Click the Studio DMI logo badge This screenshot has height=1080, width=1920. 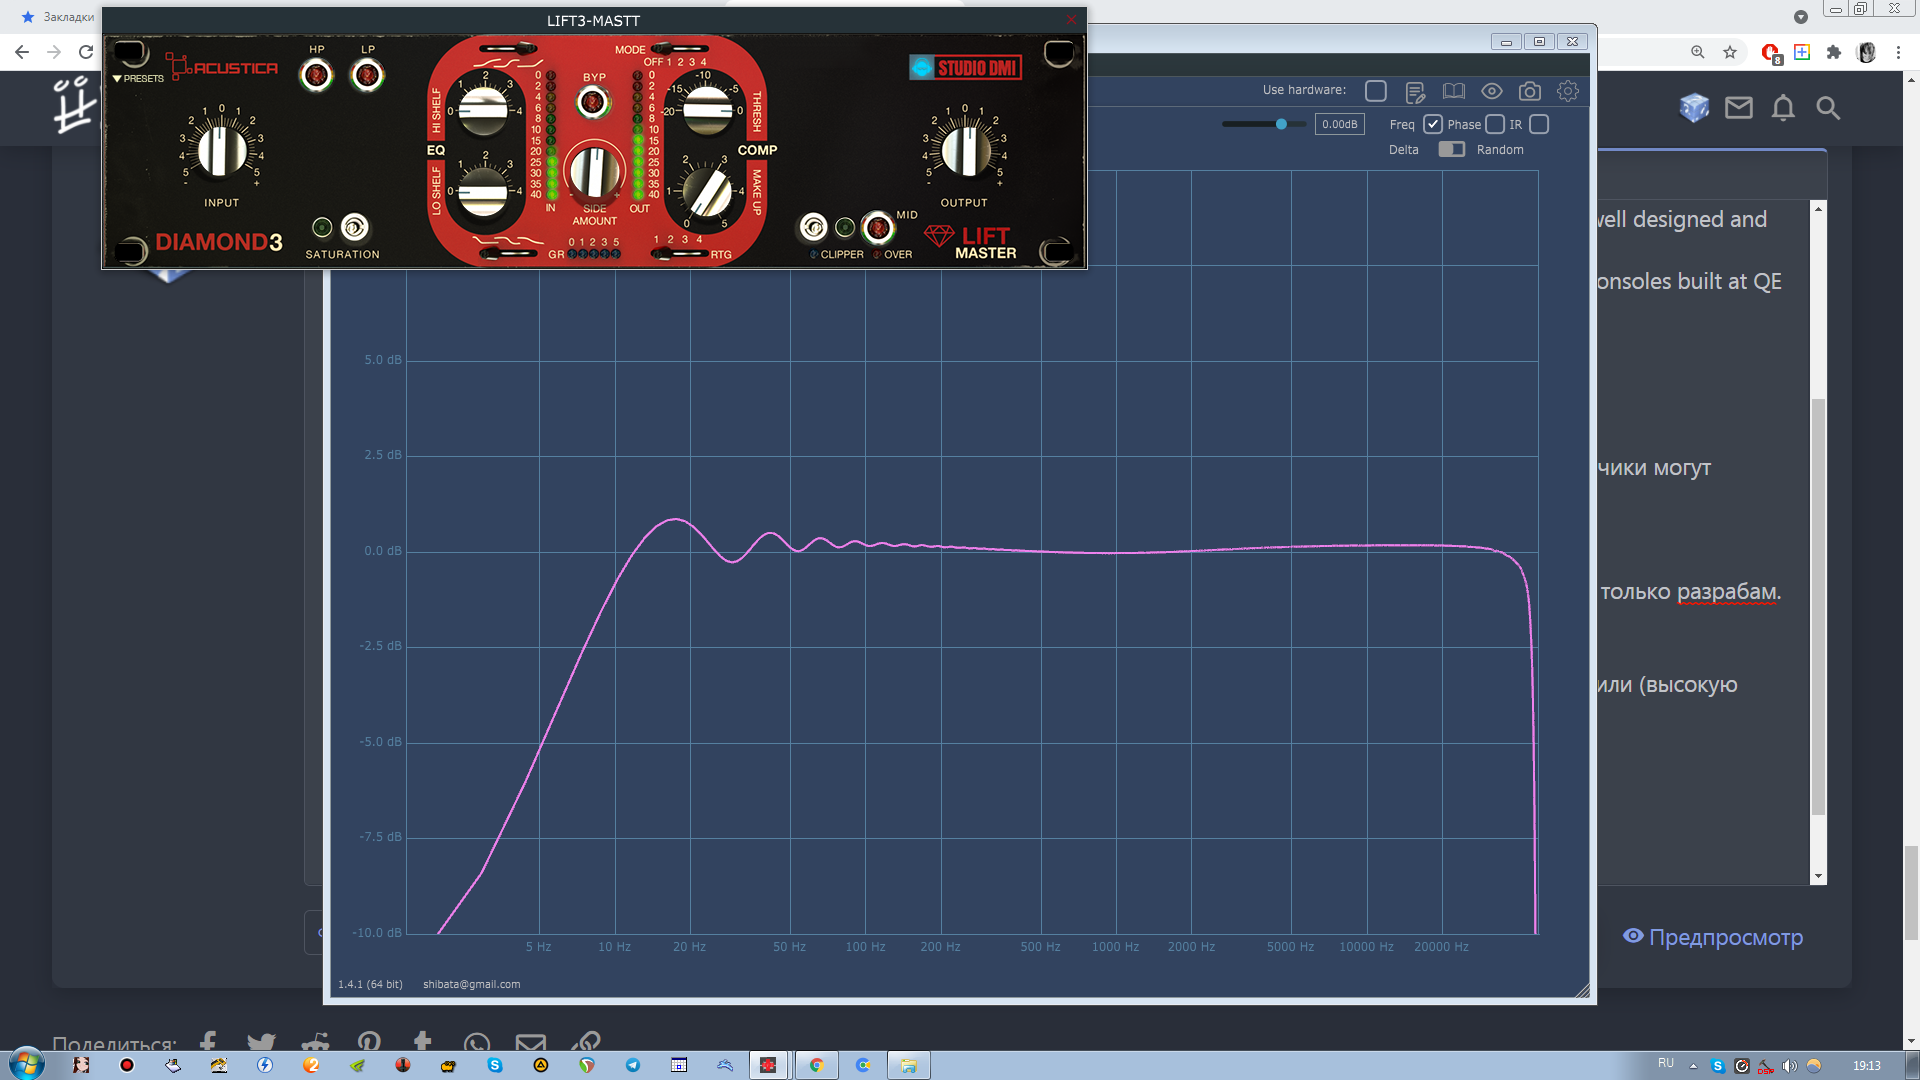965,68
